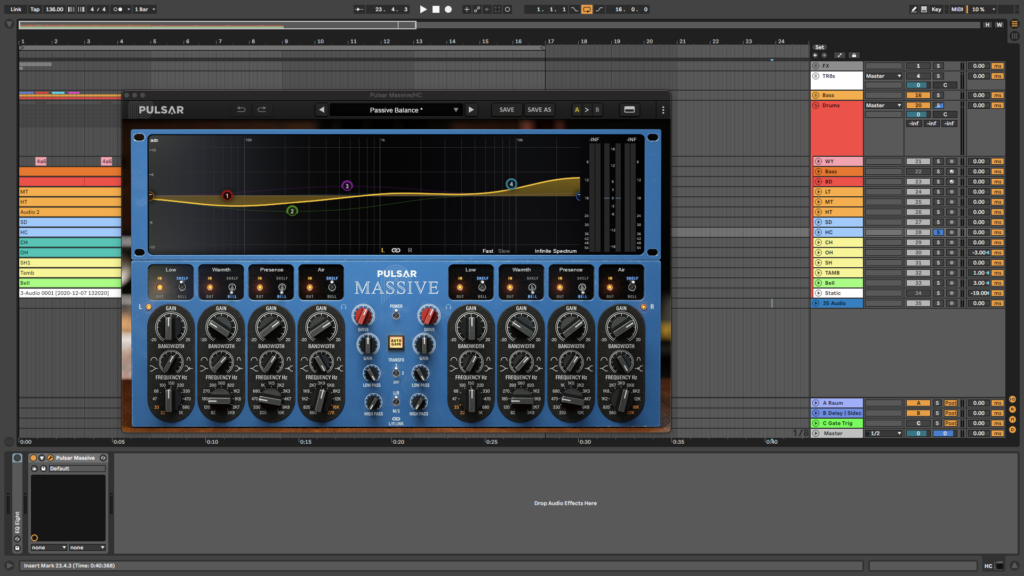Toggle the left channel Low band IN light
This screenshot has height=576, width=1024.
[x=159, y=287]
